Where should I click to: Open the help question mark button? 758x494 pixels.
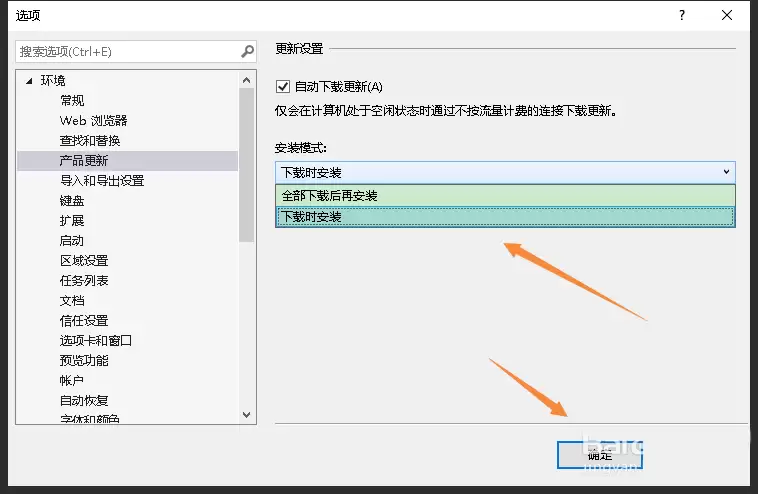pos(682,15)
